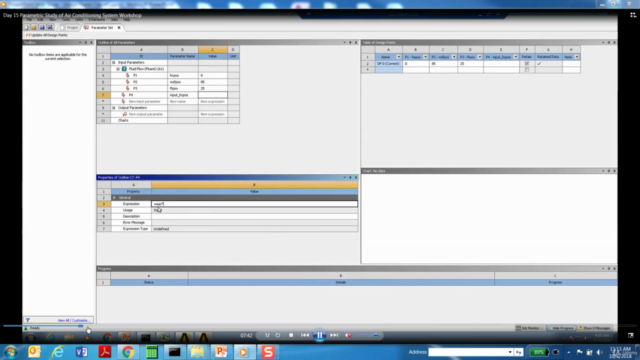Open the View menu

pyautogui.click(x=53, y=19)
